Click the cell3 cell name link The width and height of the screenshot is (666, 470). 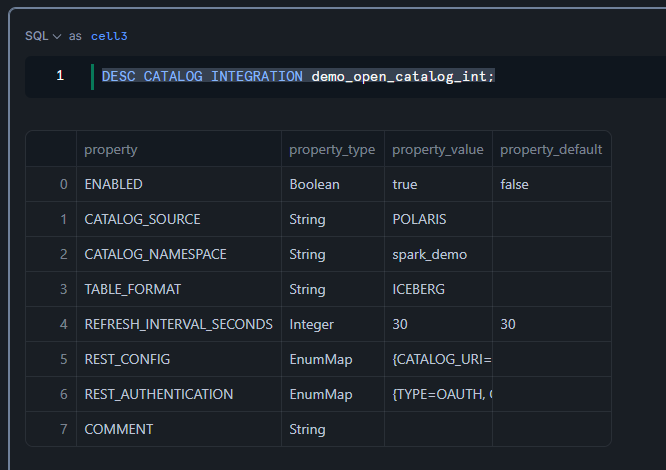[109, 36]
